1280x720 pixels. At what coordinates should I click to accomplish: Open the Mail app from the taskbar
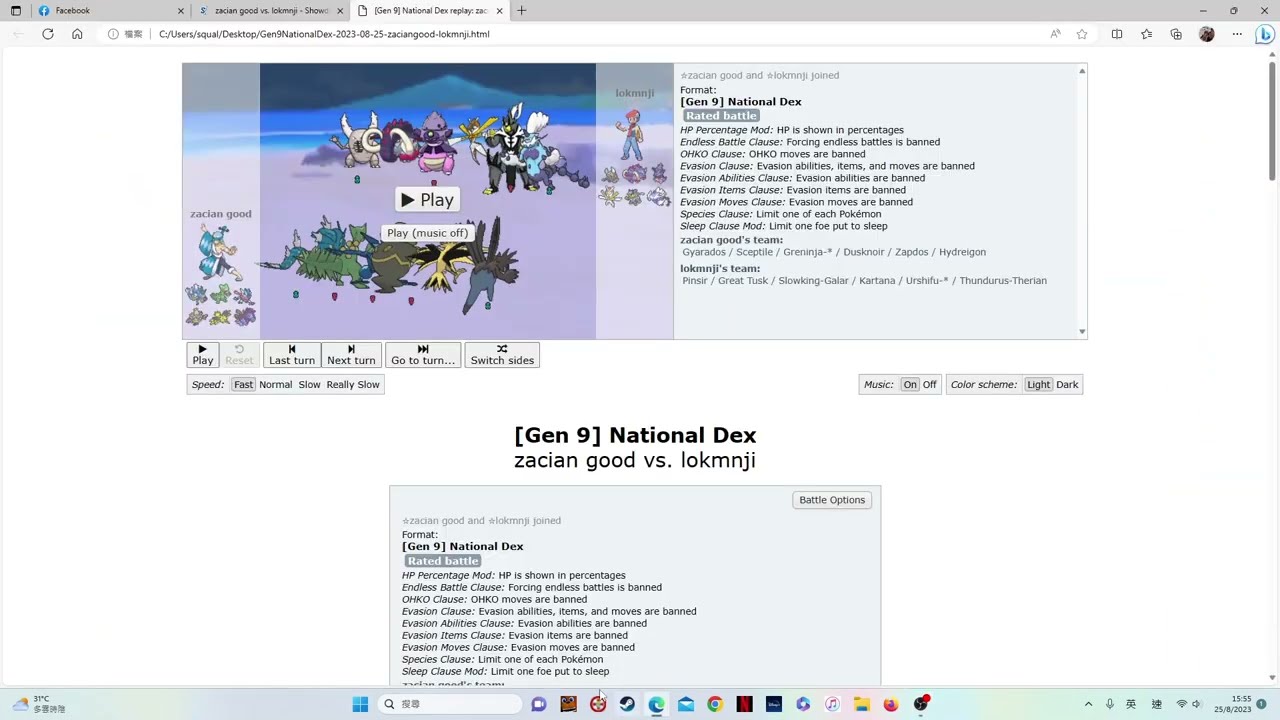tap(685, 704)
